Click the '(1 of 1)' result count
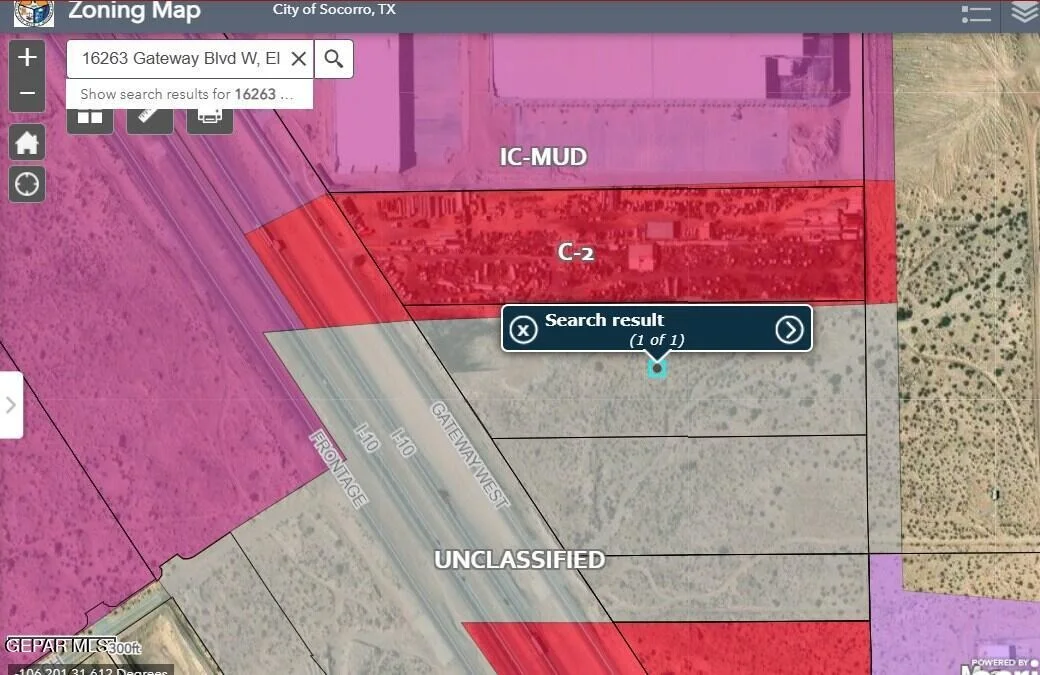The height and width of the screenshot is (675, 1040). pyautogui.click(x=657, y=339)
